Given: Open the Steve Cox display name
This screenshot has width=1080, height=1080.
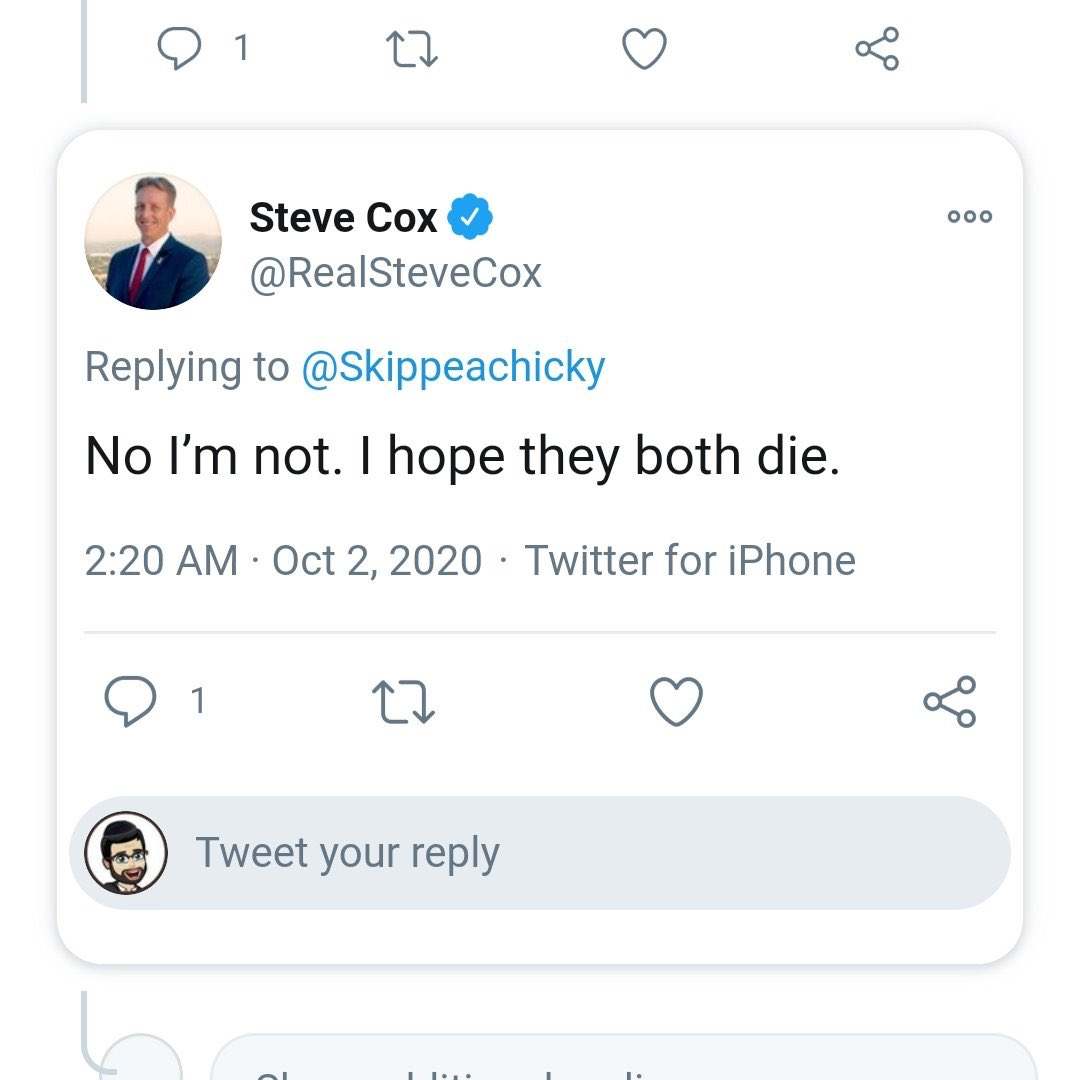Looking at the screenshot, I should 343,218.
